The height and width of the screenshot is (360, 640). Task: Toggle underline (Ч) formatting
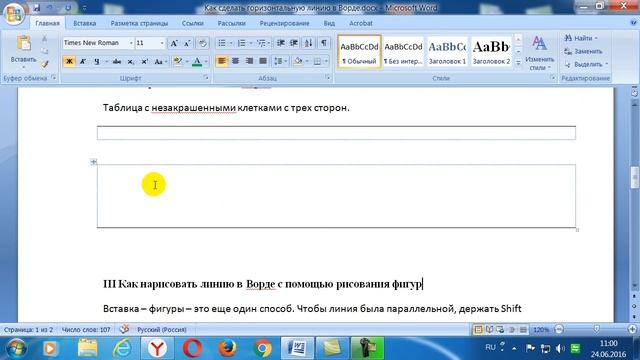click(x=96, y=61)
